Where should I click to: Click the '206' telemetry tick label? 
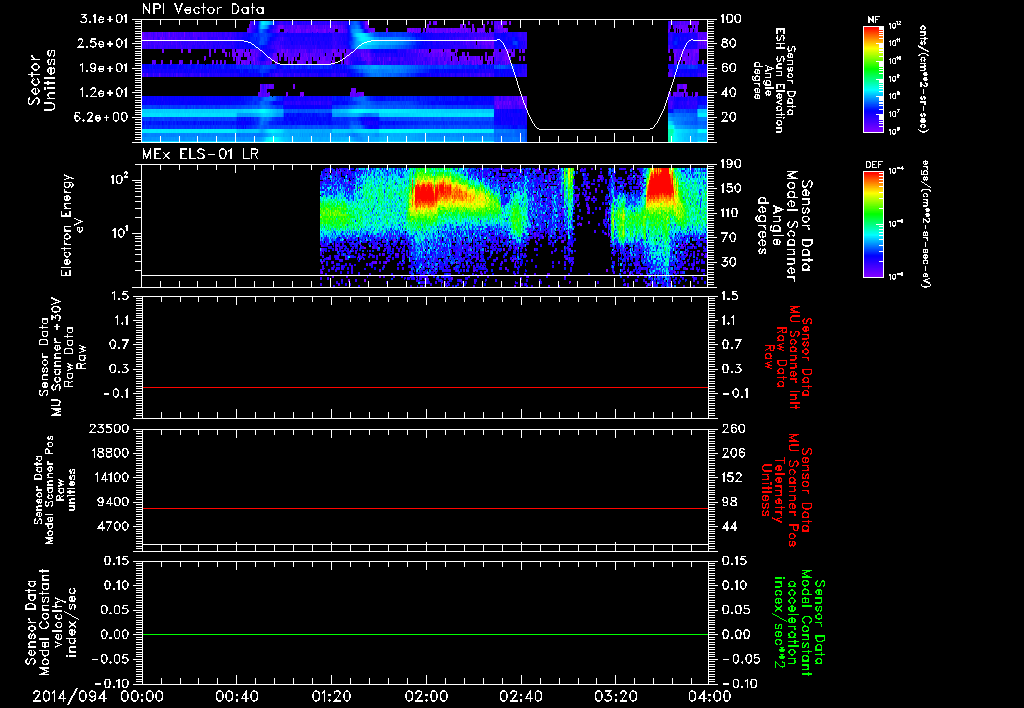pos(732,453)
